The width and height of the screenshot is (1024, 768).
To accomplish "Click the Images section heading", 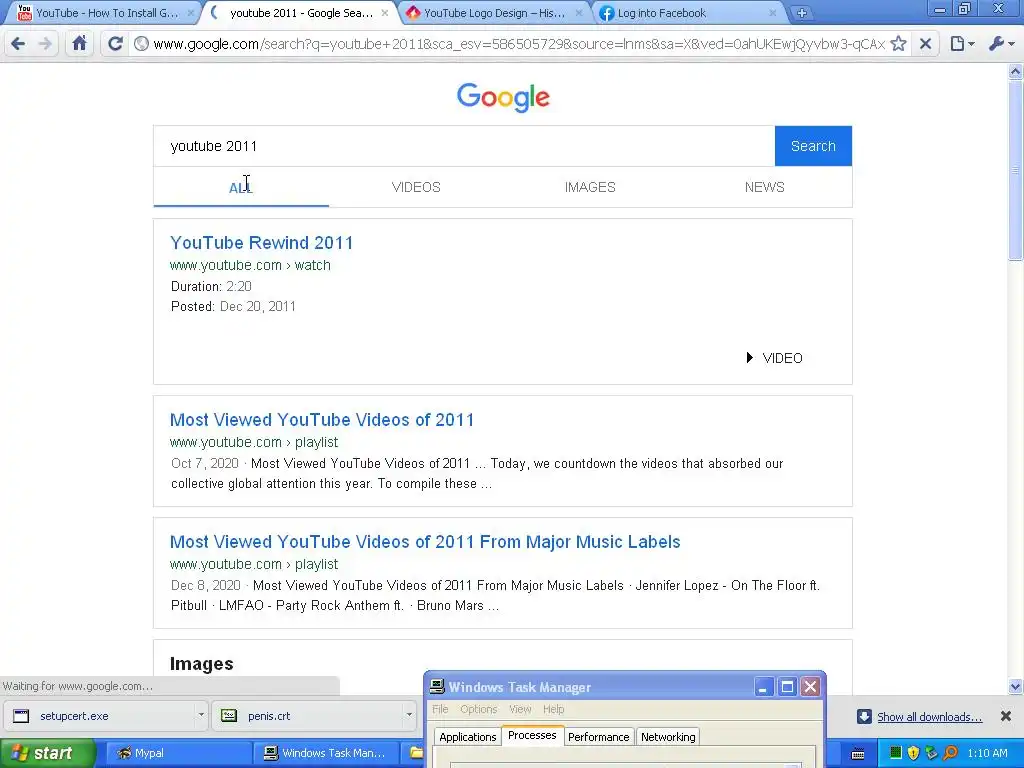I will 201,664.
